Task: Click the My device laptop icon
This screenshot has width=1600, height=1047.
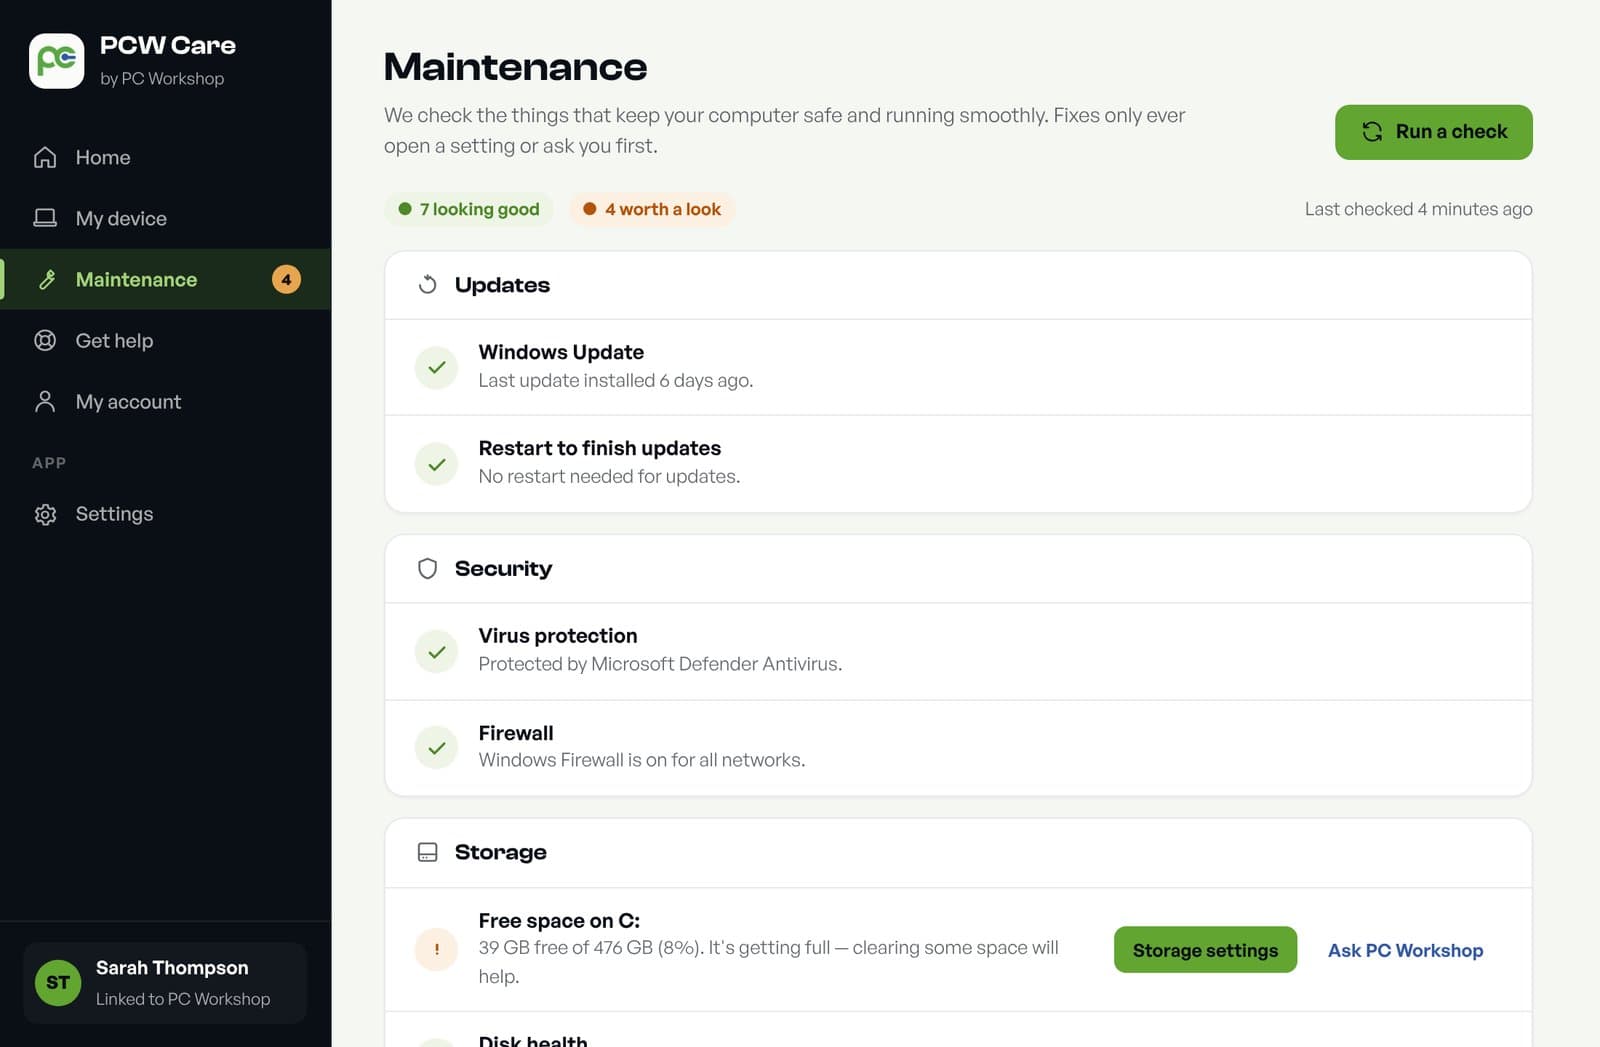Action: click(x=45, y=218)
